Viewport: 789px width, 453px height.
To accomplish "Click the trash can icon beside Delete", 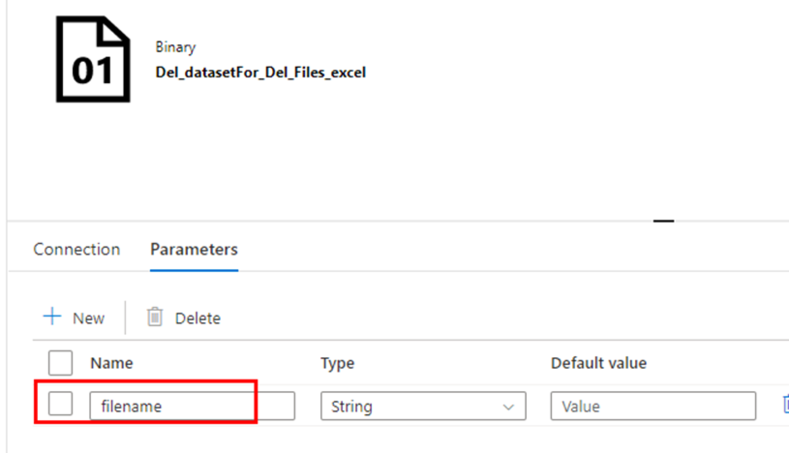I will 154,317.
